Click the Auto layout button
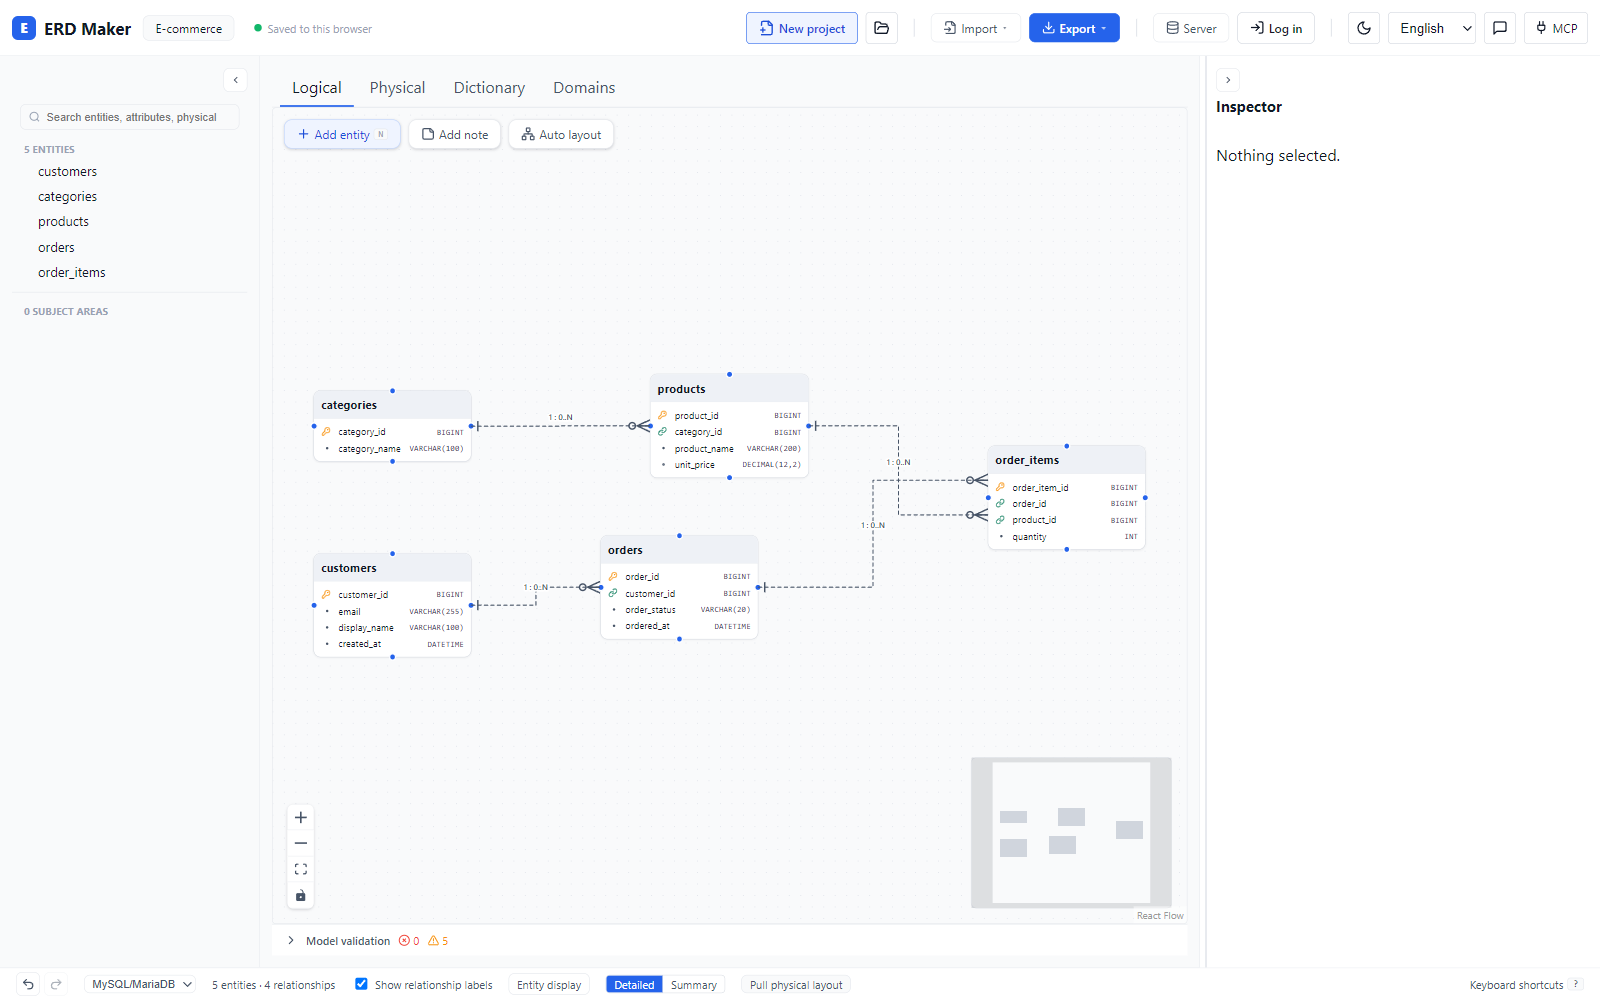This screenshot has height=1000, width=1600. [561, 134]
